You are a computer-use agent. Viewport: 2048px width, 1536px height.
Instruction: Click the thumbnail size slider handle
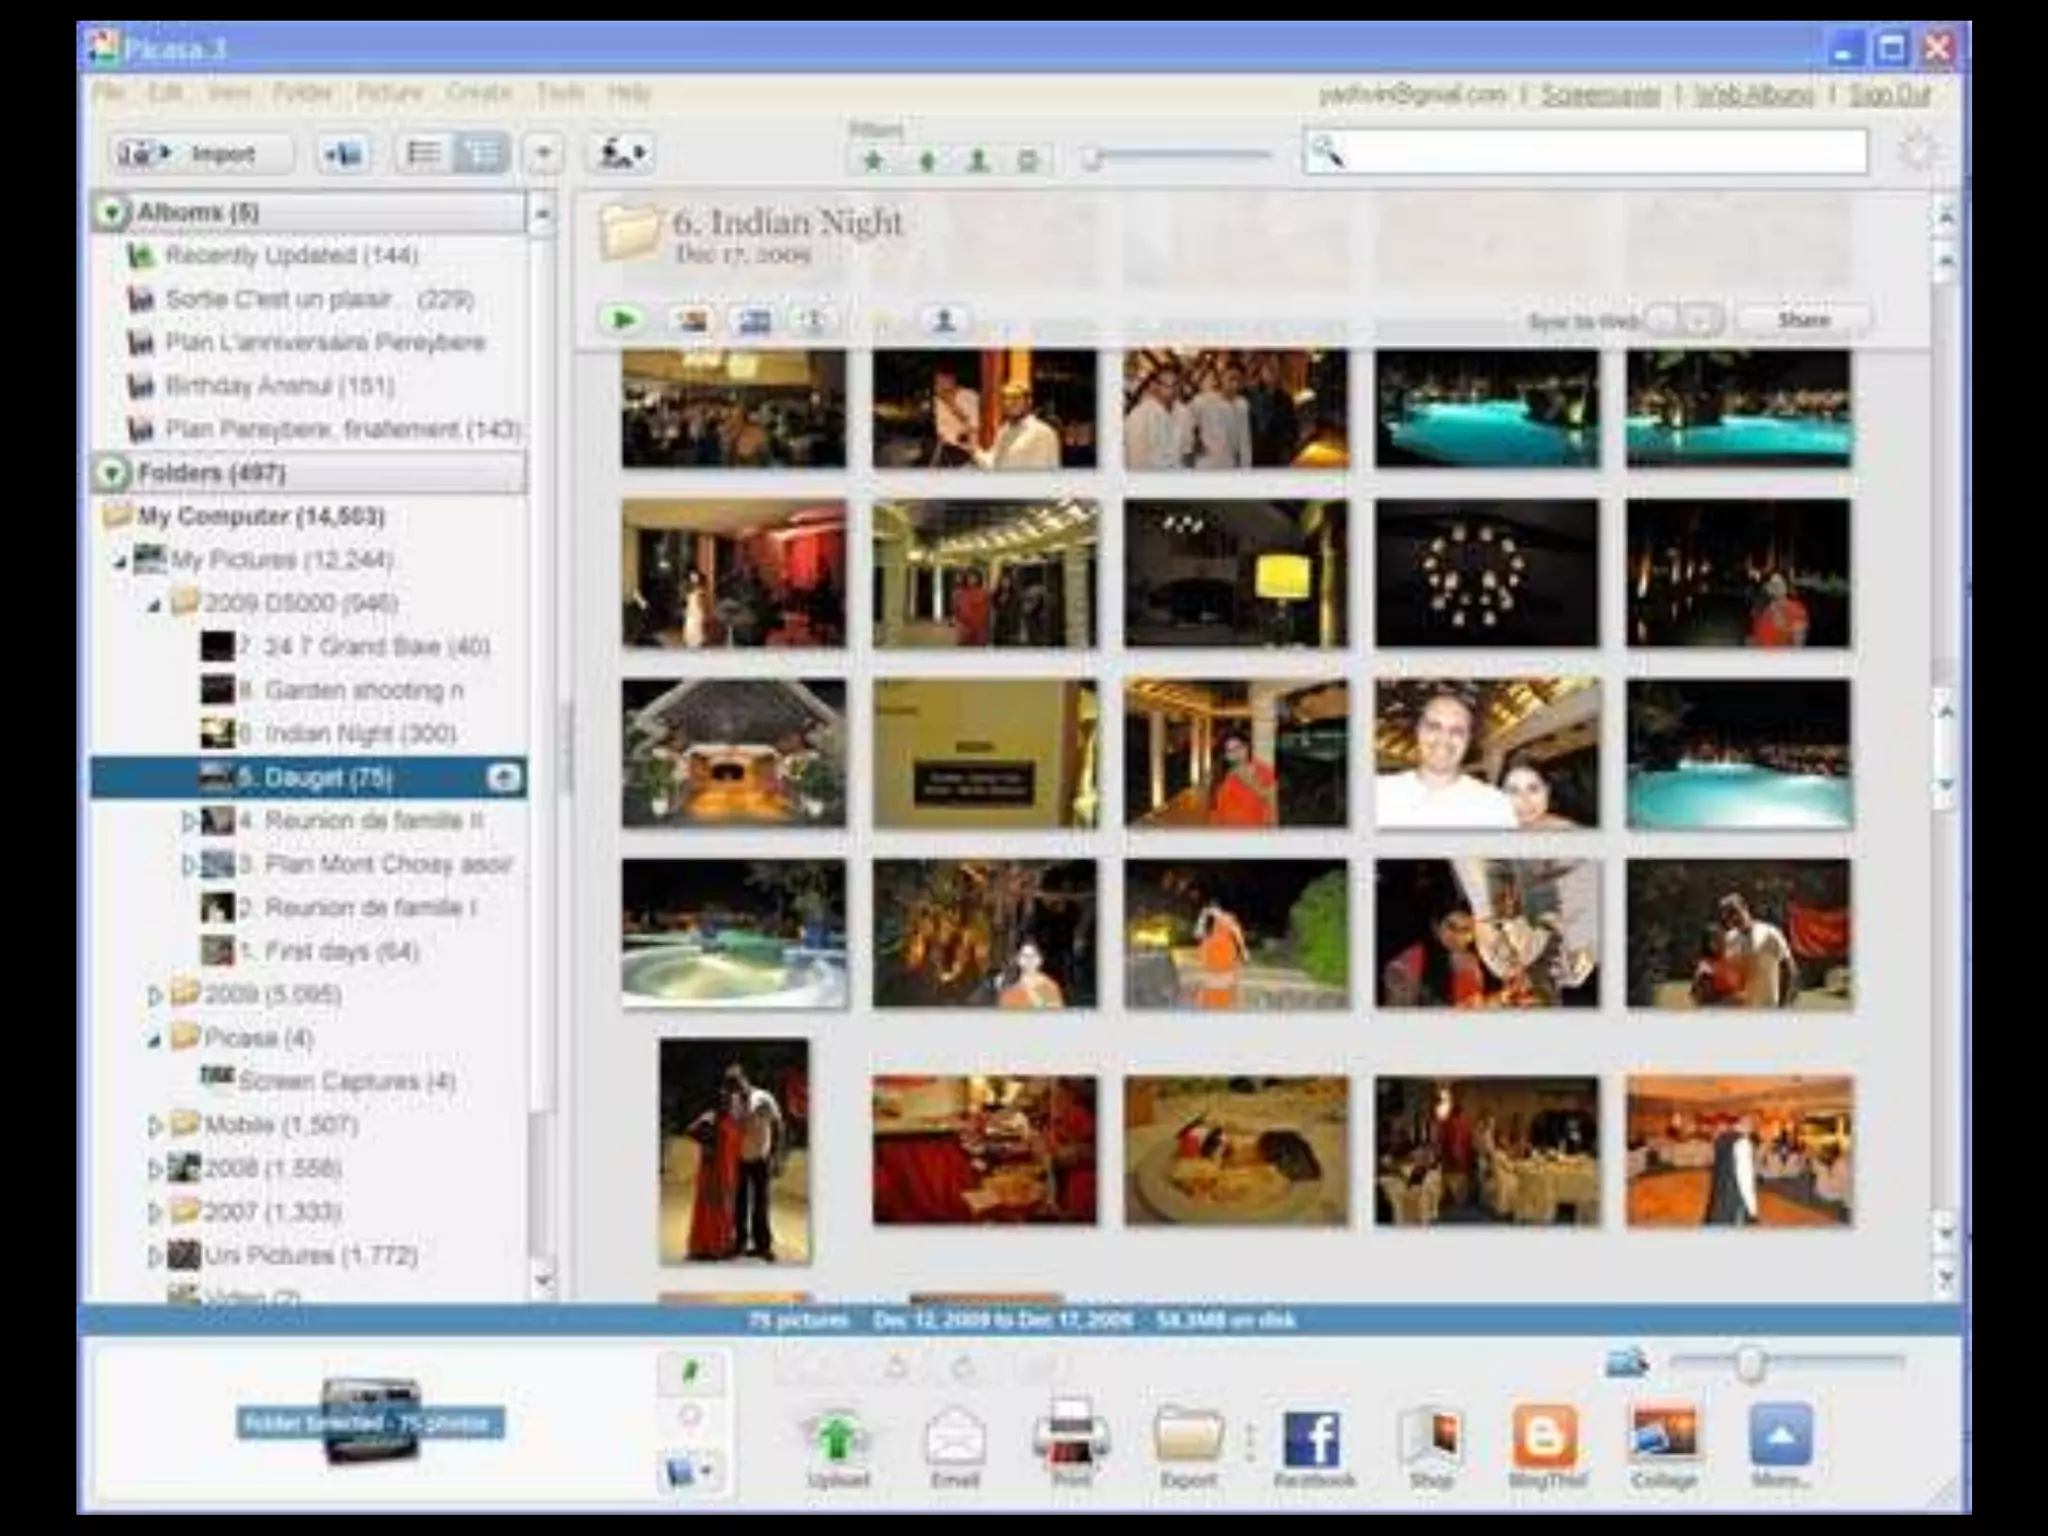[x=1749, y=1363]
